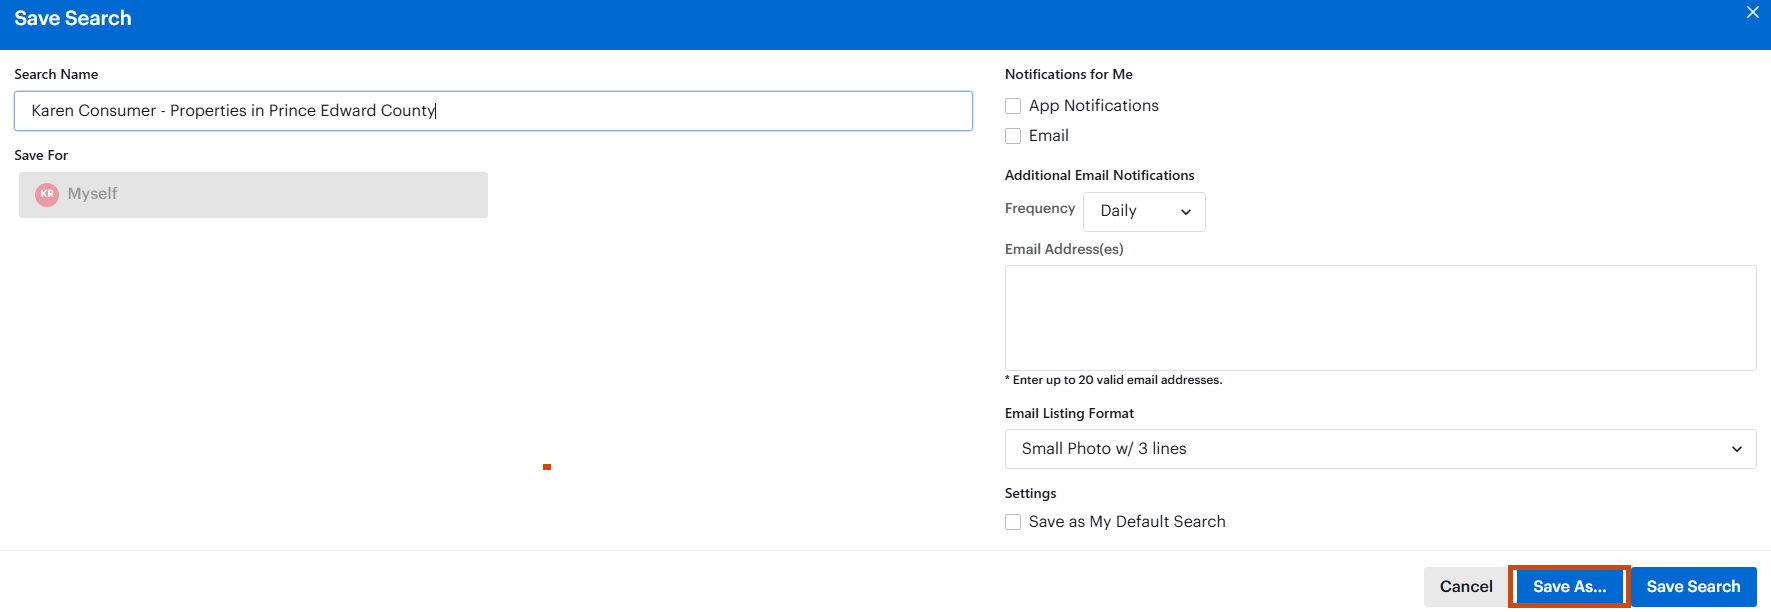Tick the Email notification checkbox
The image size is (1771, 612).
(x=1013, y=136)
